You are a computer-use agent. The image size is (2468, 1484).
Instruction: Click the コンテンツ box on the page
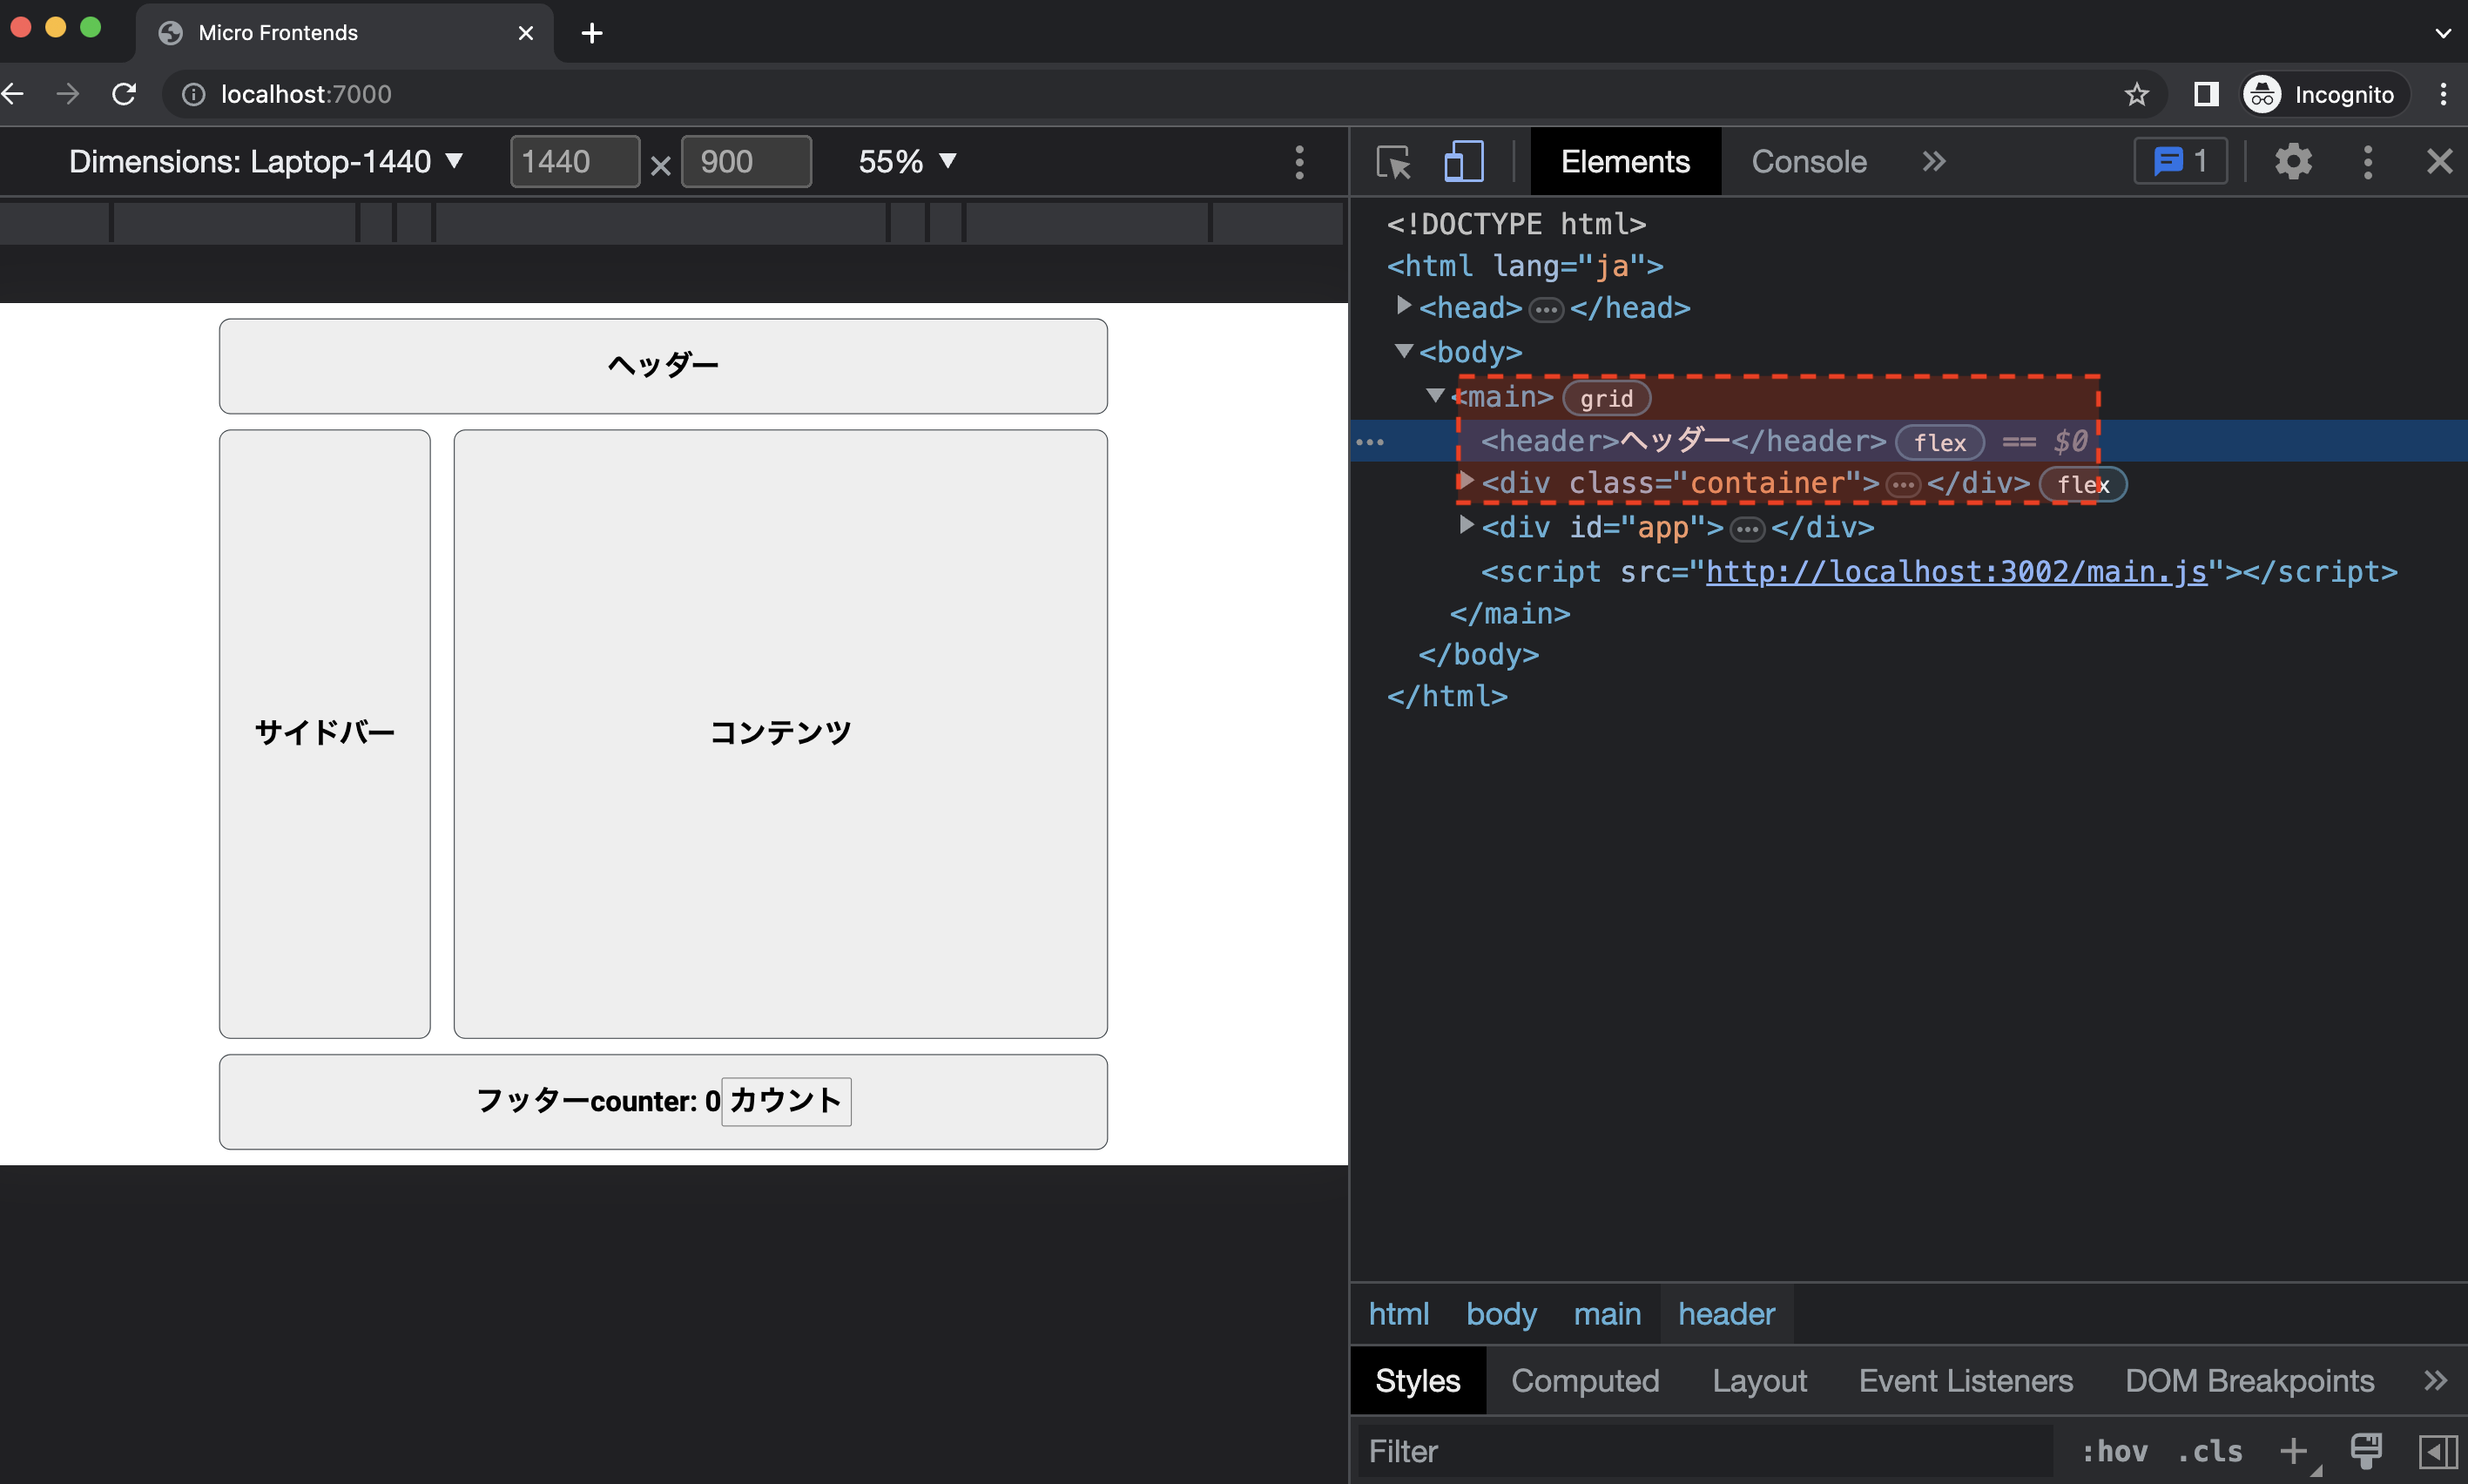click(x=780, y=733)
